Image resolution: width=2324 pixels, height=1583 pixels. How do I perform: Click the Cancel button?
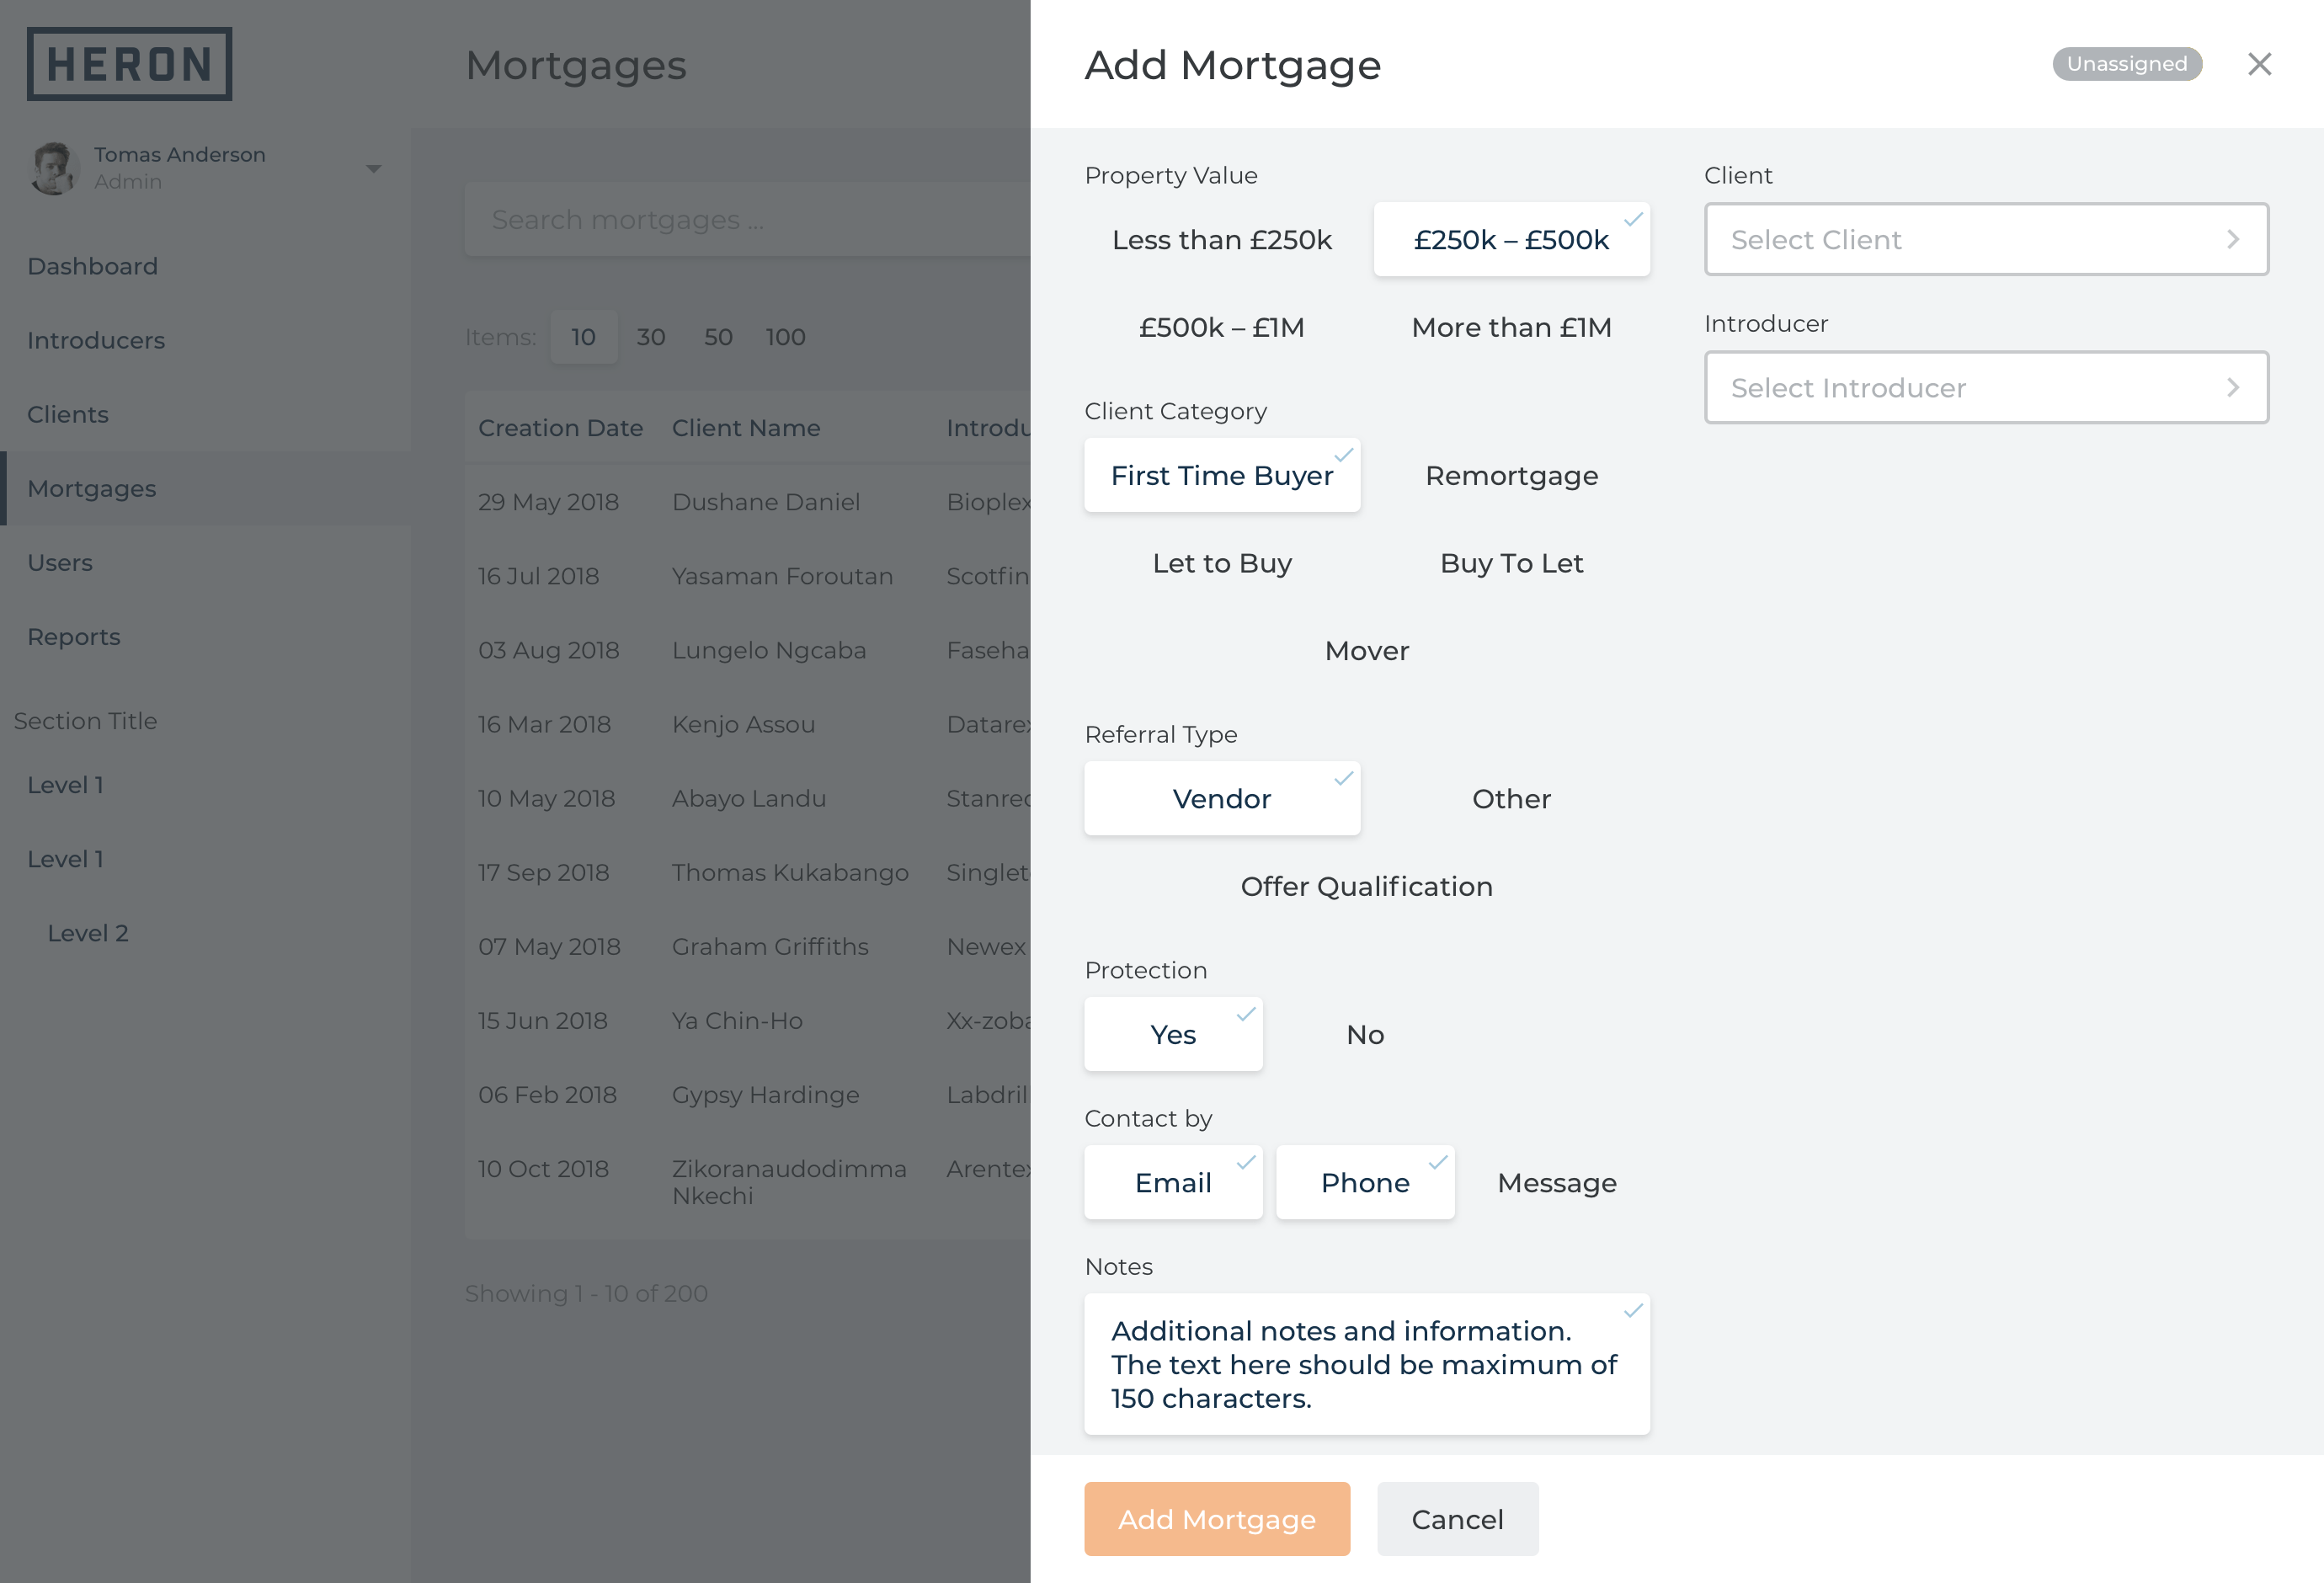coord(1457,1518)
